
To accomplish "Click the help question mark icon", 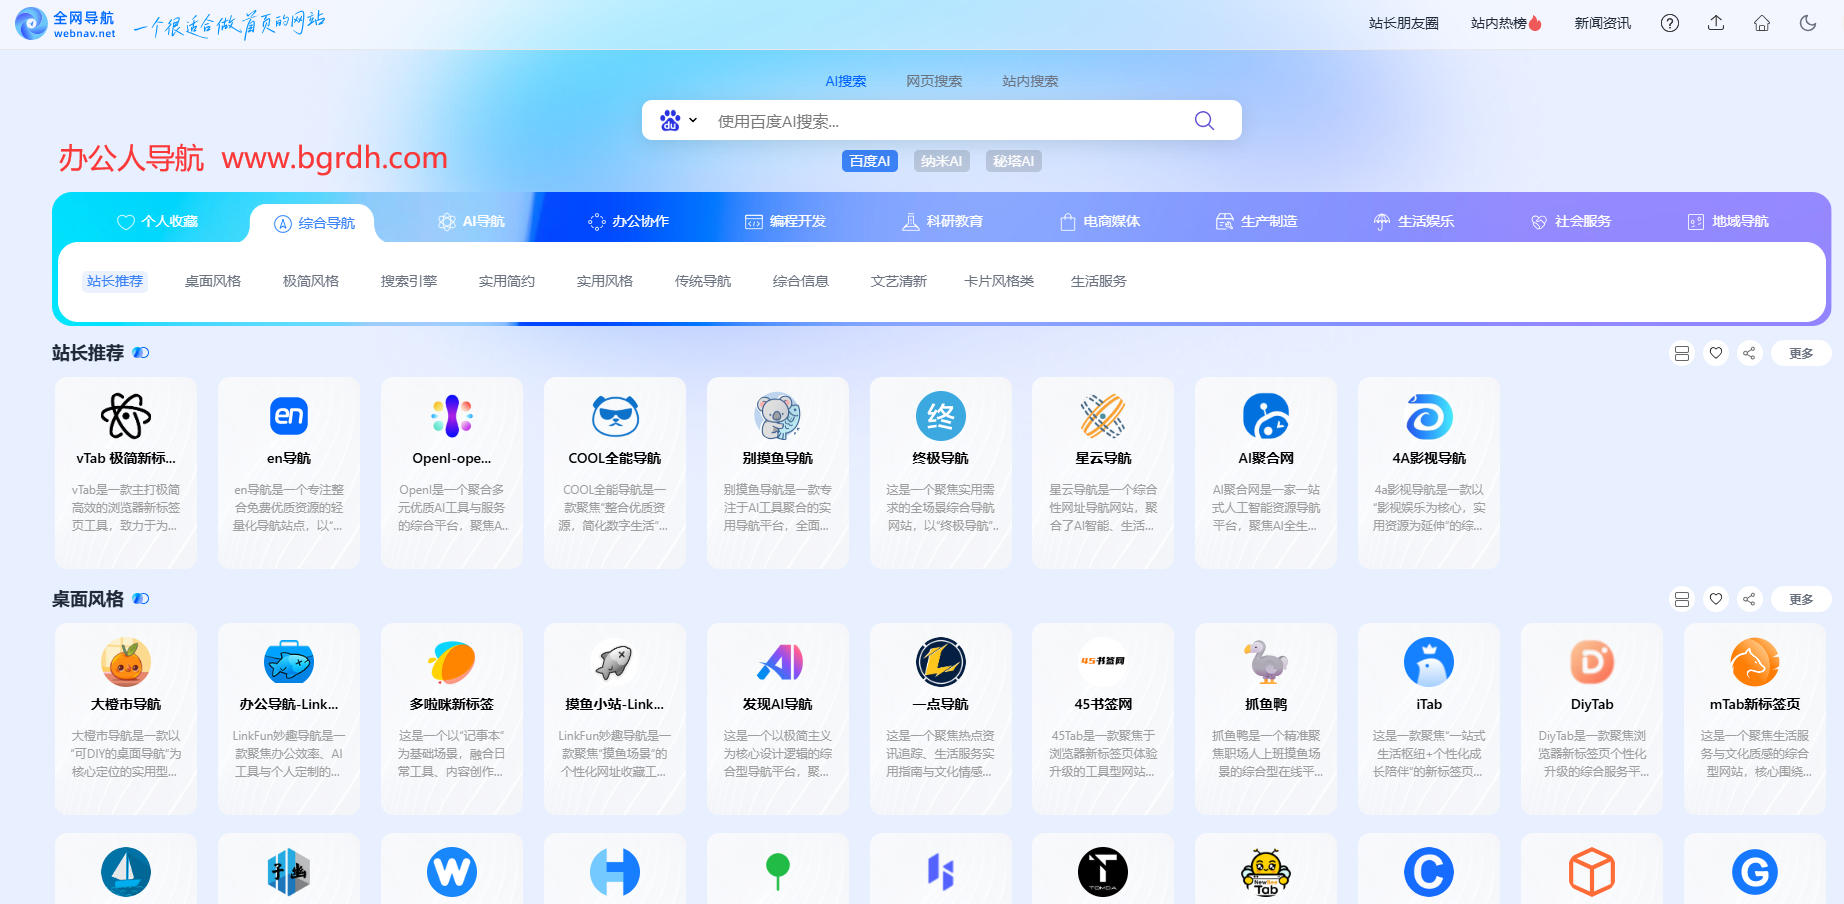I will (1669, 23).
